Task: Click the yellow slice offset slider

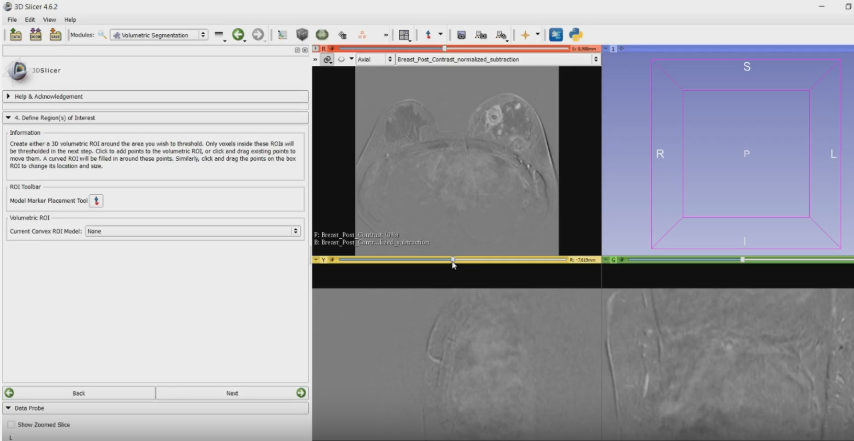Action: [452, 259]
